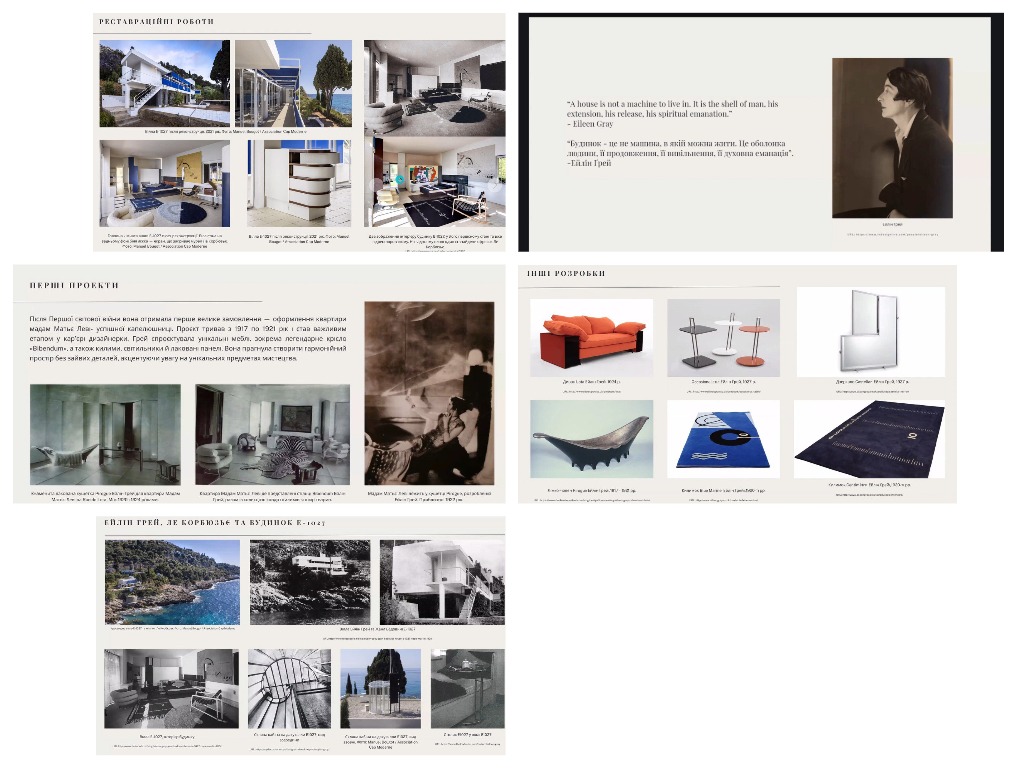Viewport: 1024px width, 768px height.
Task: Select the rooftop glass pavilion sea photo
Action: point(380,688)
